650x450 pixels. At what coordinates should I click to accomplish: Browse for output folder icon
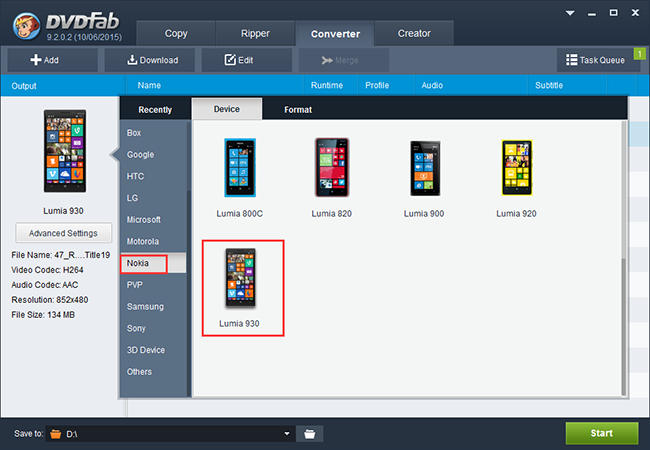(310, 434)
